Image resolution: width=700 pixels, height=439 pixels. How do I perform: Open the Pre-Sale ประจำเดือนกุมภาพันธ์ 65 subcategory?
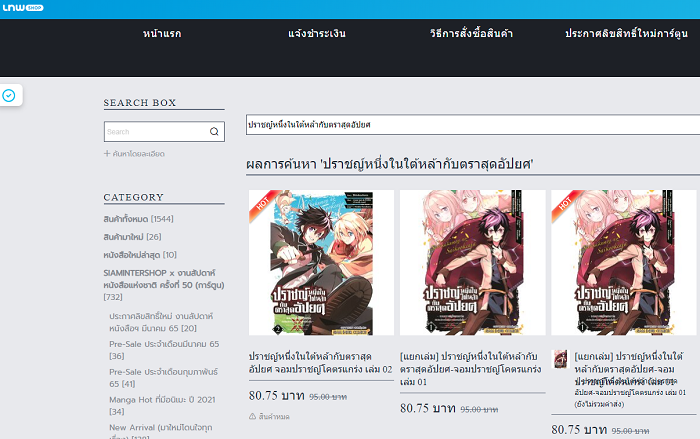pyautogui.click(x=163, y=377)
